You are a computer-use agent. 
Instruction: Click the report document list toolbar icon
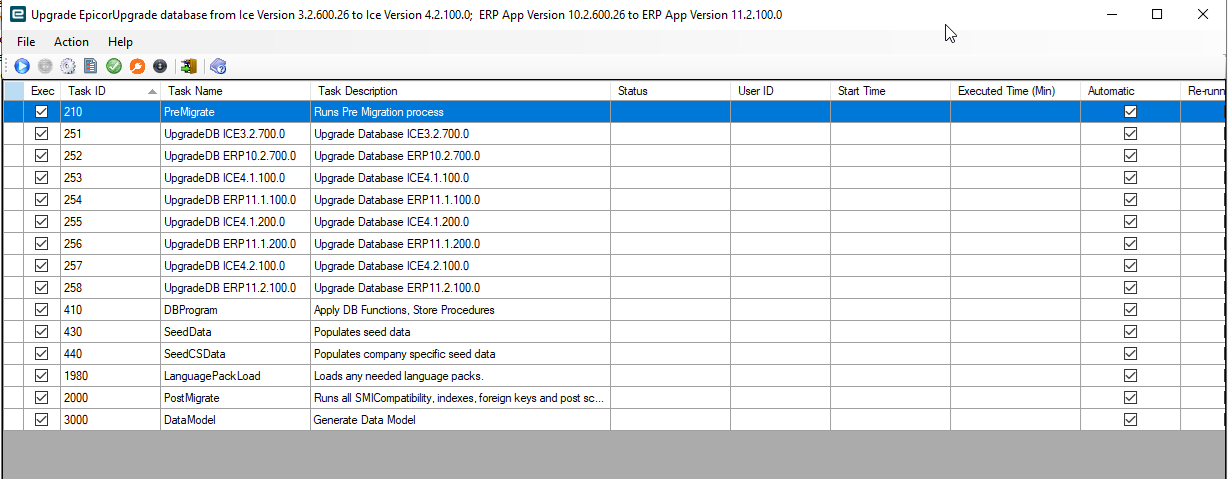coord(91,66)
